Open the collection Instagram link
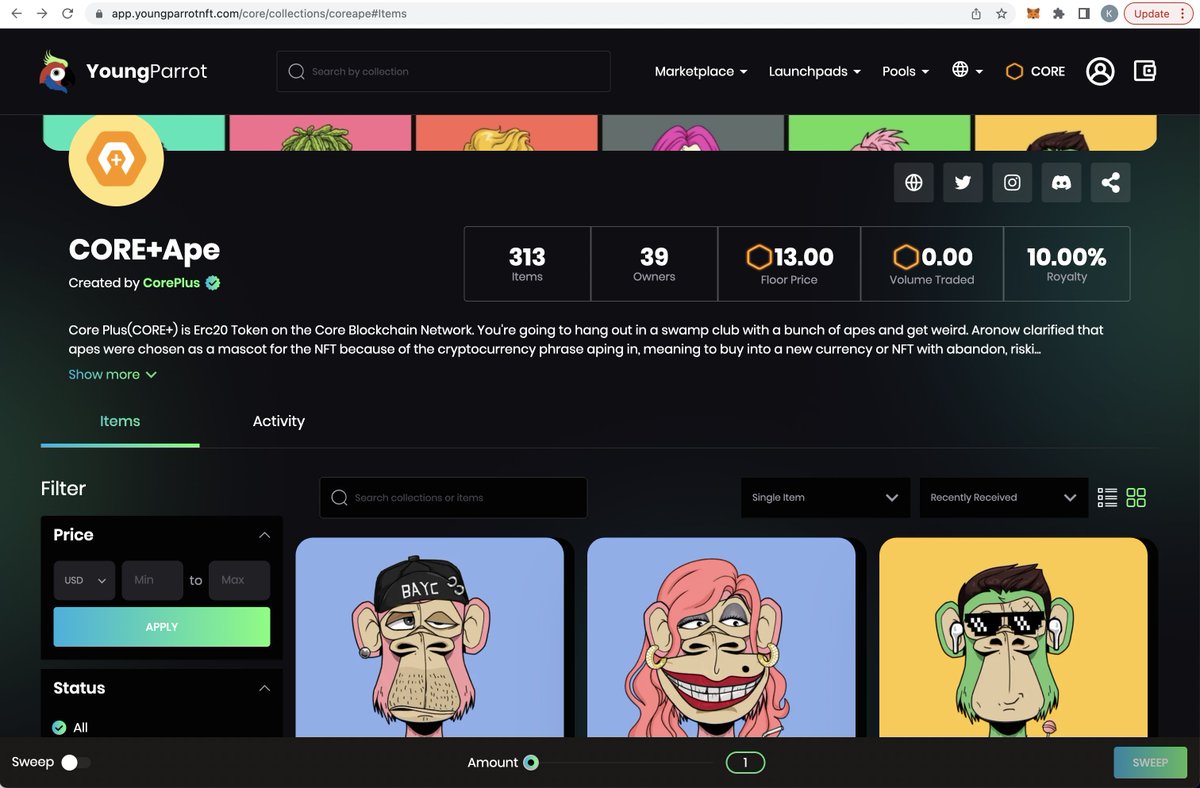Image resolution: width=1200 pixels, height=788 pixels. click(1012, 183)
